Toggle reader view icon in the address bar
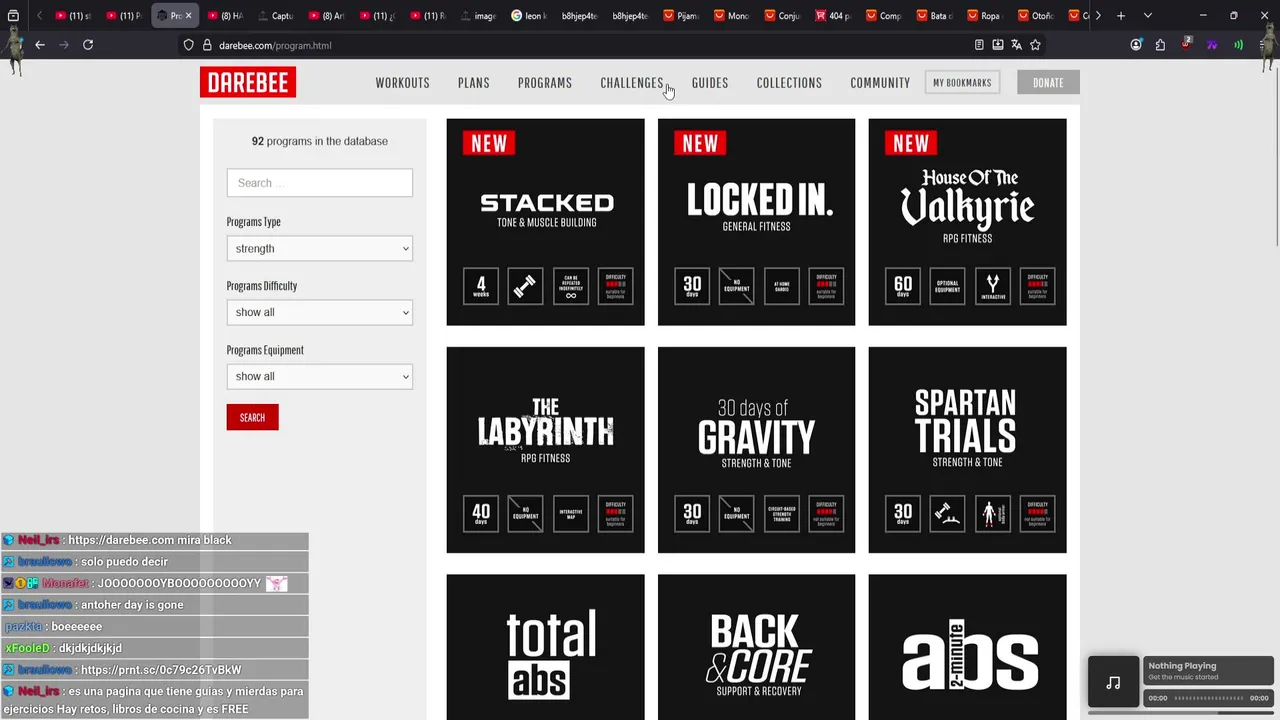 tap(979, 45)
